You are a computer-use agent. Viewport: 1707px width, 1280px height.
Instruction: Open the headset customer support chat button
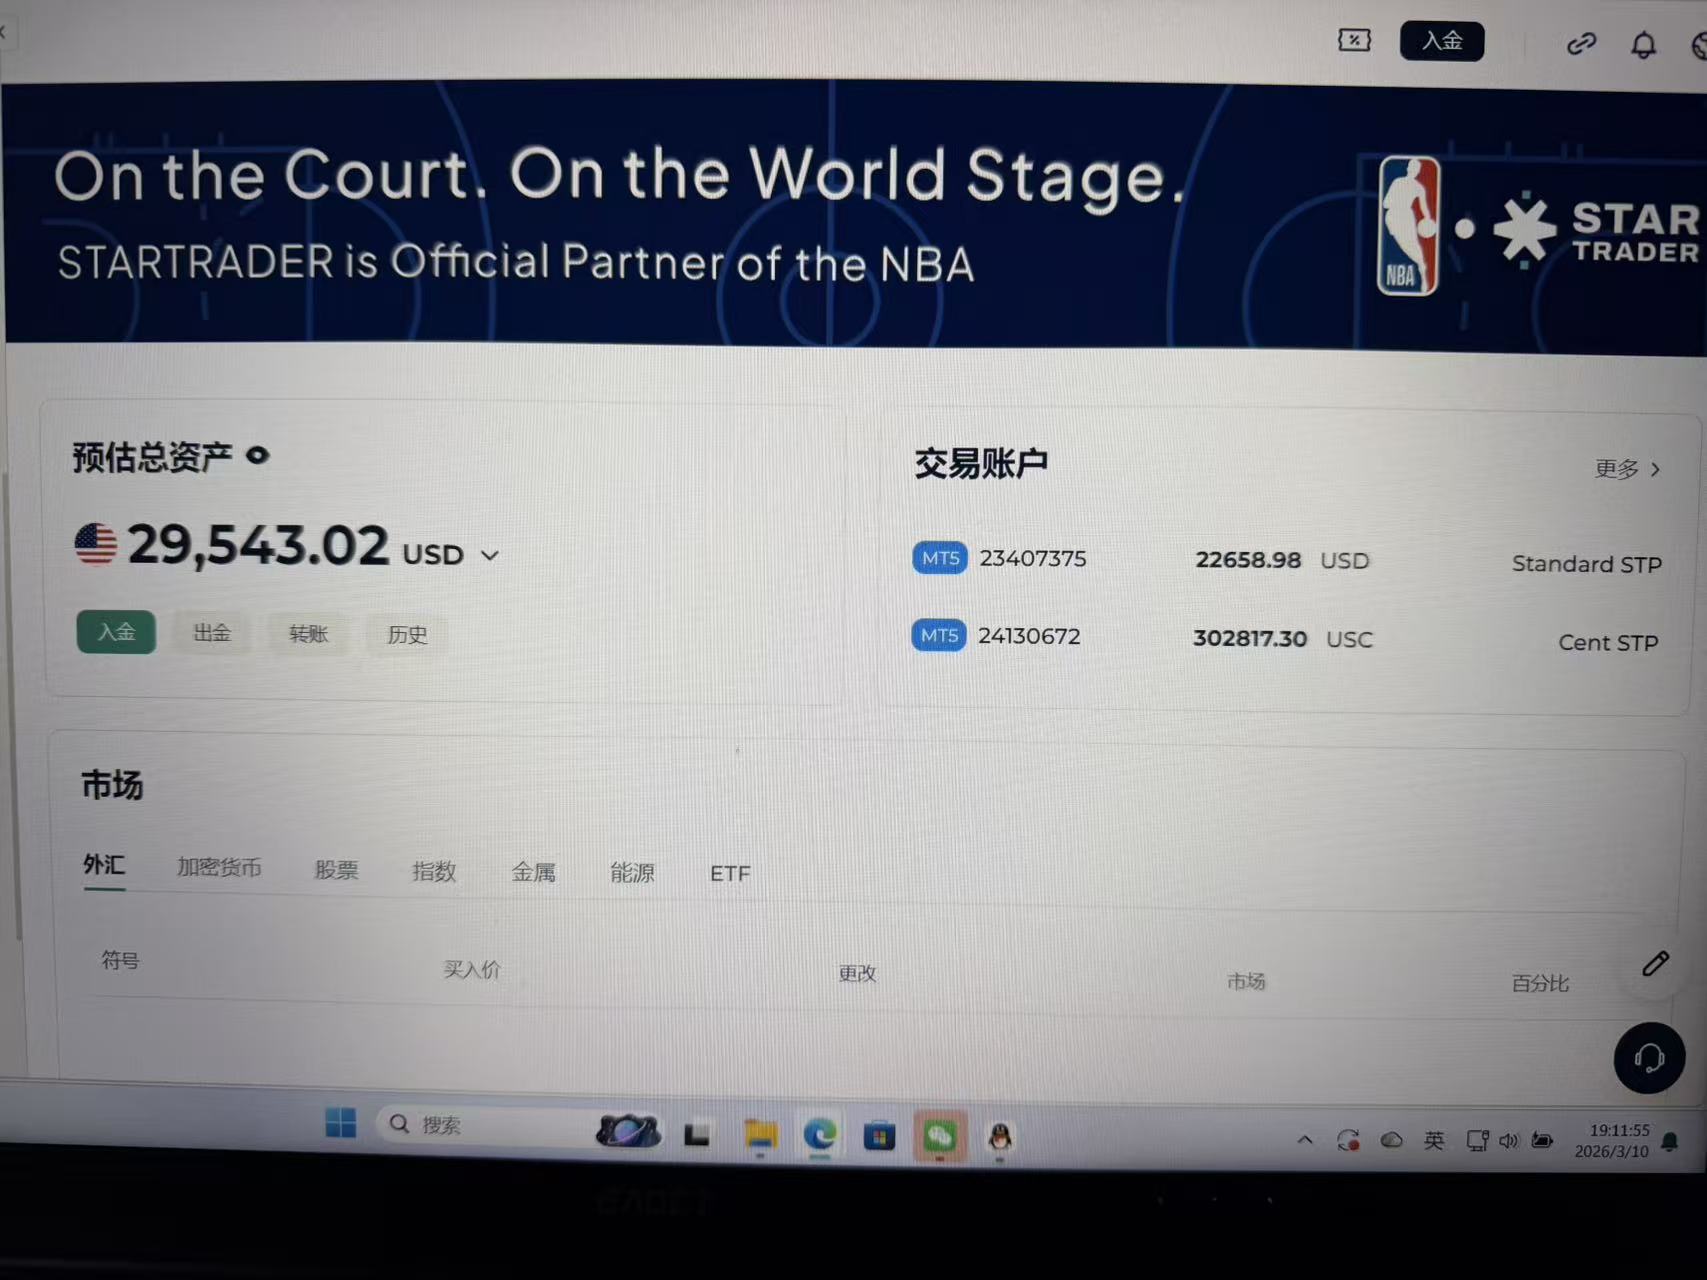click(x=1649, y=1057)
